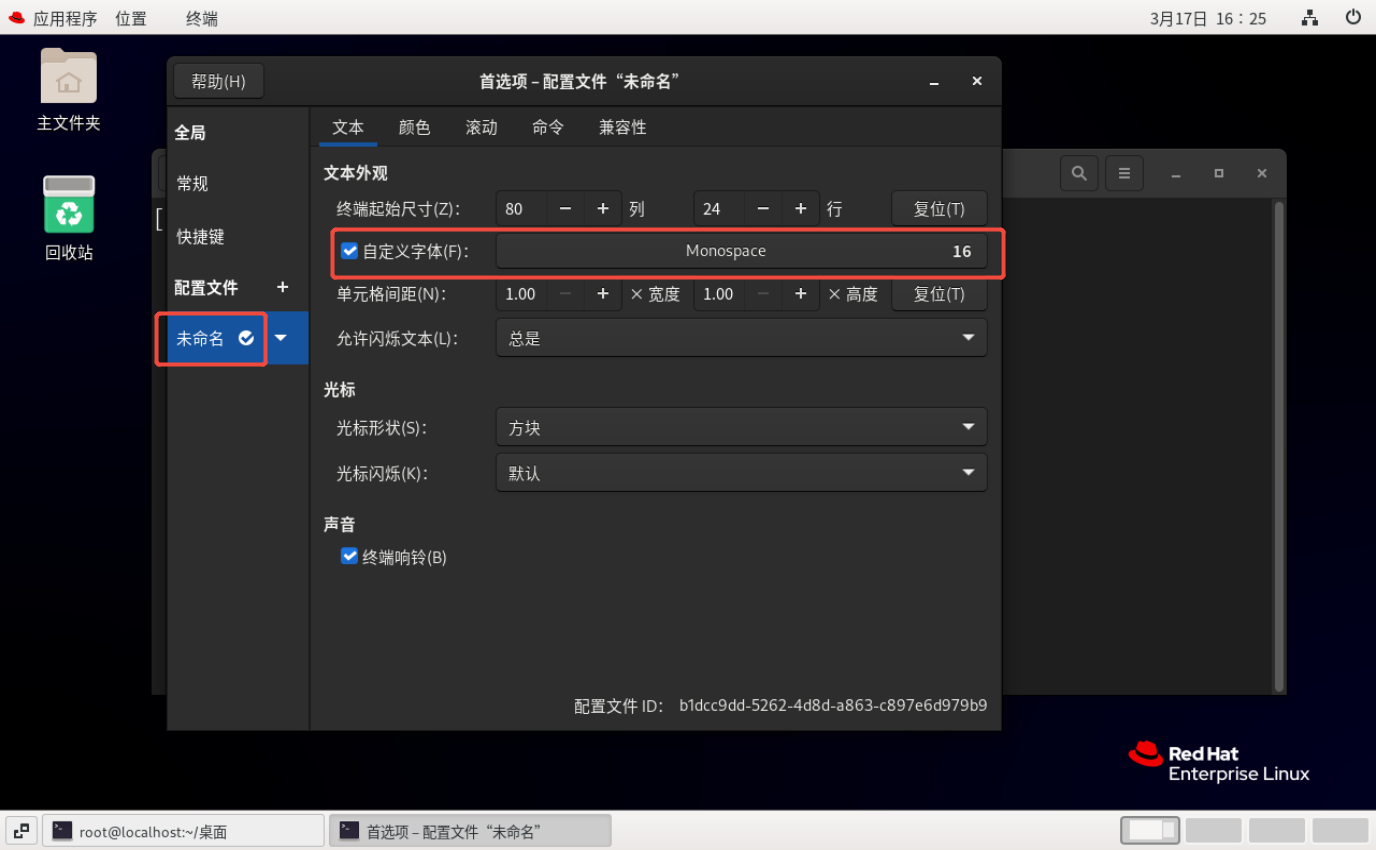
Task: Reset terminal size with 复位(T) button
Action: pos(939,209)
